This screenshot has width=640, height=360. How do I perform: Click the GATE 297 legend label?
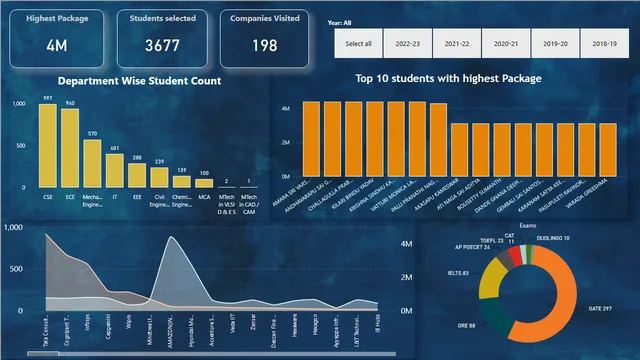coord(600,309)
